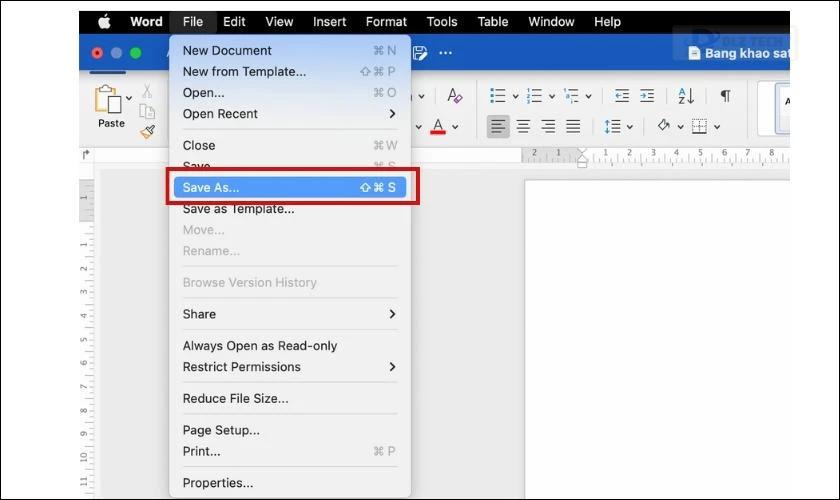
Task: Click the green zoom window button
Action: [x=136, y=53]
